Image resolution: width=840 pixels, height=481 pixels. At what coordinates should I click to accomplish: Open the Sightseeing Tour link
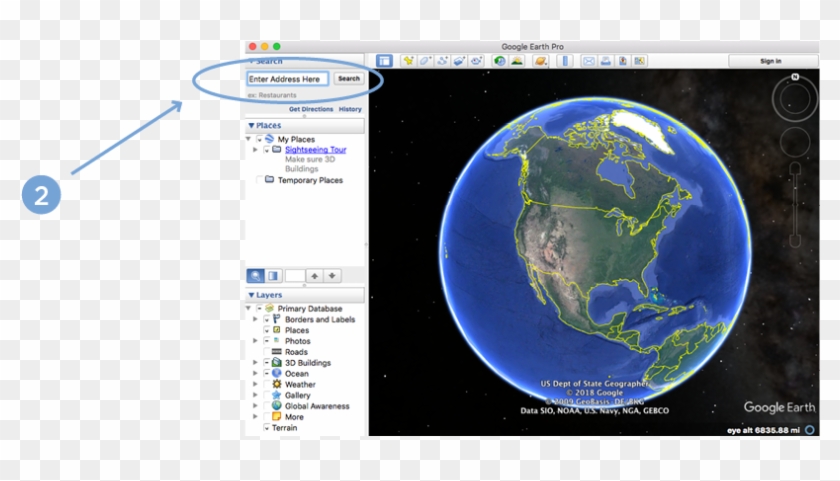(x=316, y=150)
